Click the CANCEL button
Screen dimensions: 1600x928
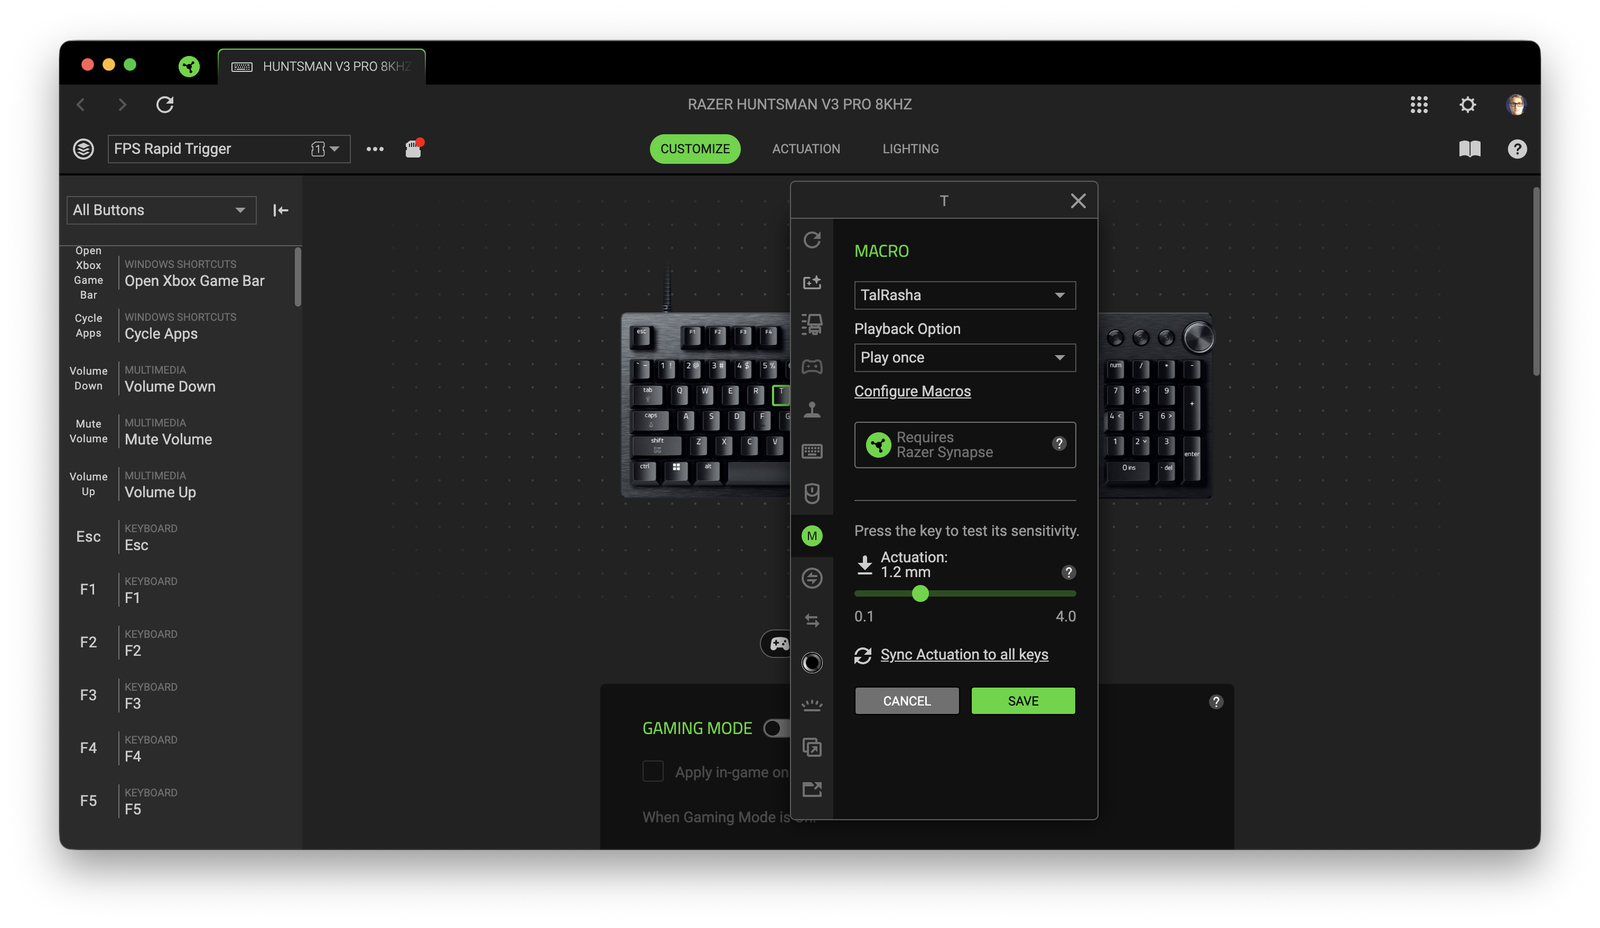coord(907,701)
